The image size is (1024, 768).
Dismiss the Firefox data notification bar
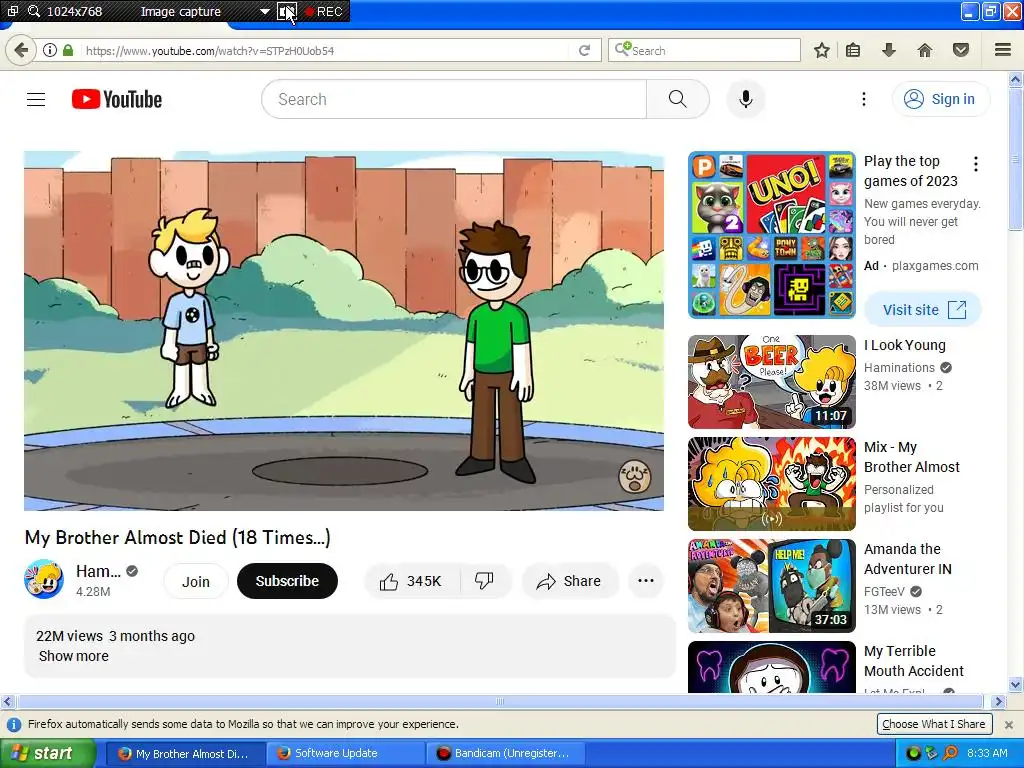pyautogui.click(x=1008, y=724)
